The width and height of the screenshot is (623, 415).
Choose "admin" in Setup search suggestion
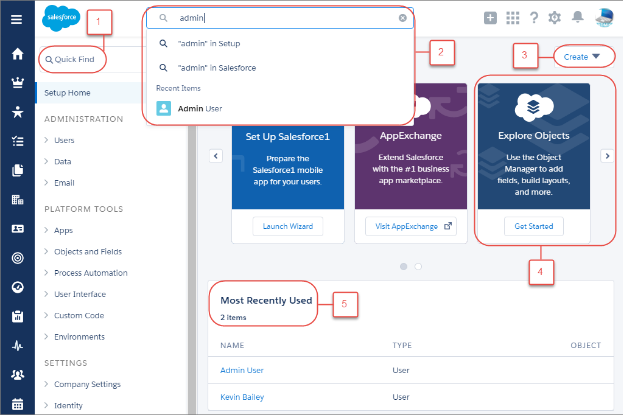point(209,44)
